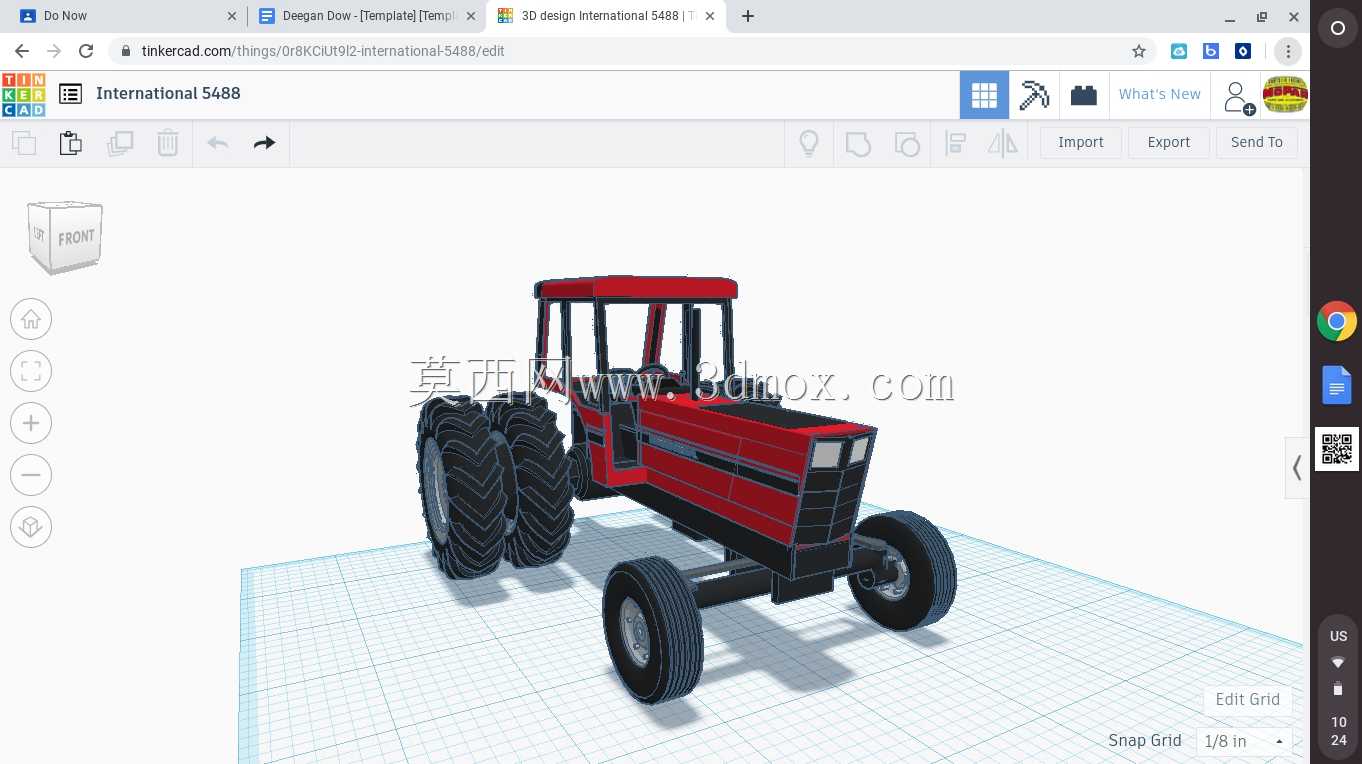Click the Duplicate toolbar icon
Viewport: 1362px width, 764px height.
120,143
